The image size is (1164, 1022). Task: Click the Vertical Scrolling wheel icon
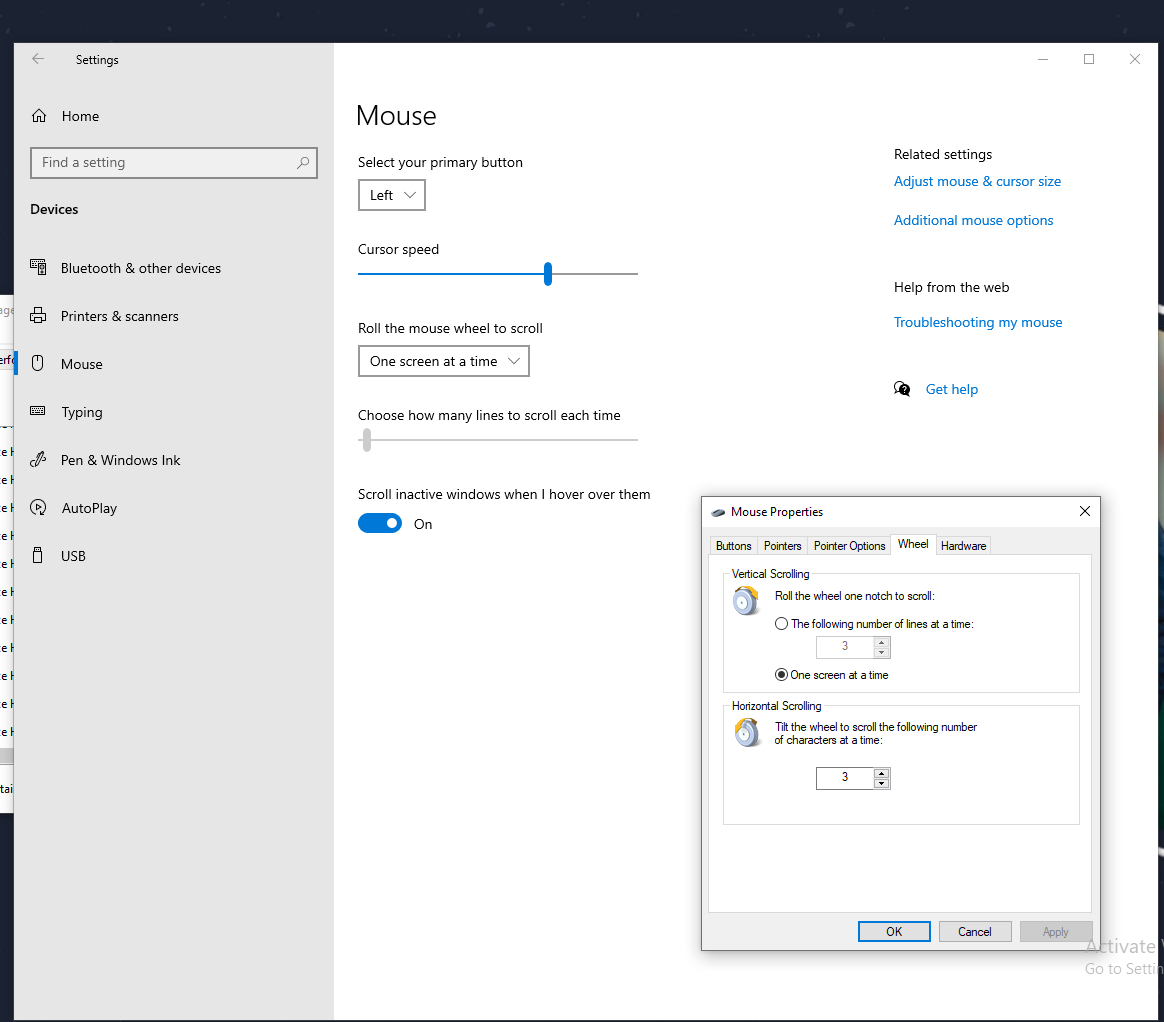[x=746, y=600]
